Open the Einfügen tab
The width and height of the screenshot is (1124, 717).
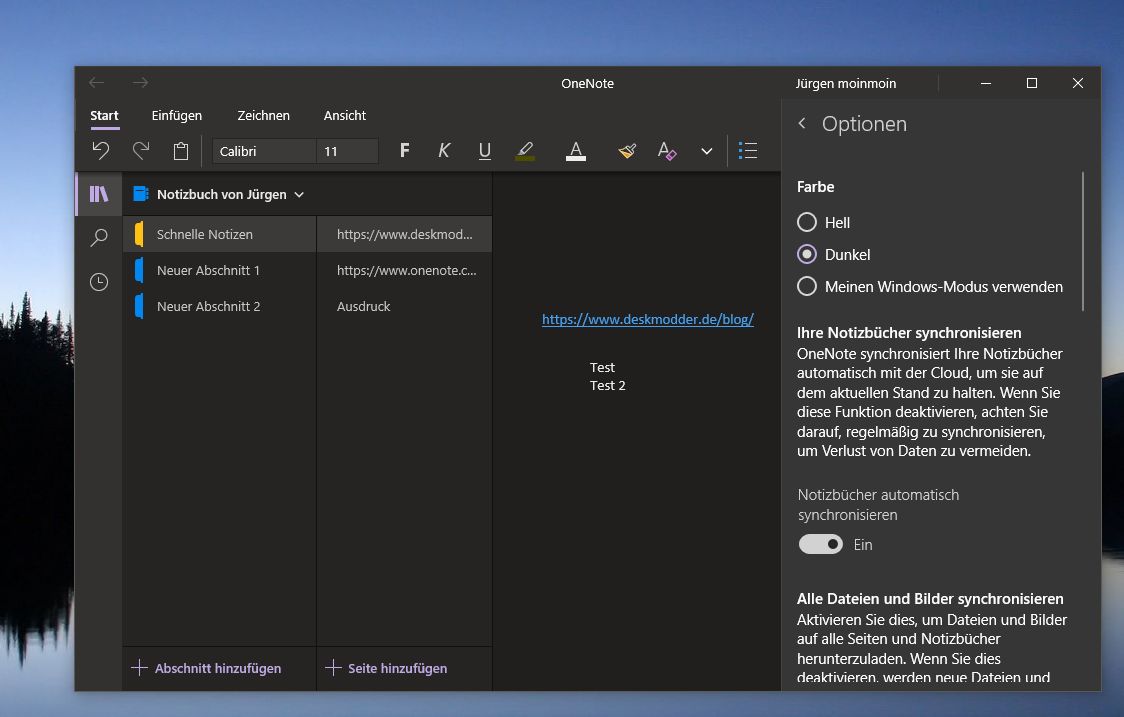(x=176, y=115)
